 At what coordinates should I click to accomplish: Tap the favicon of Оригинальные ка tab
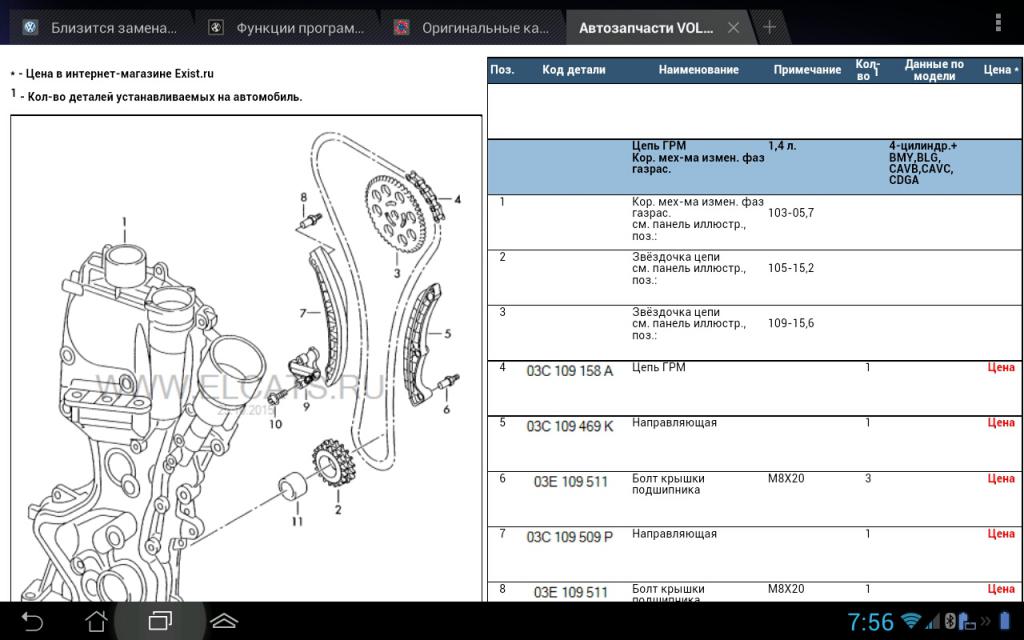point(401,27)
